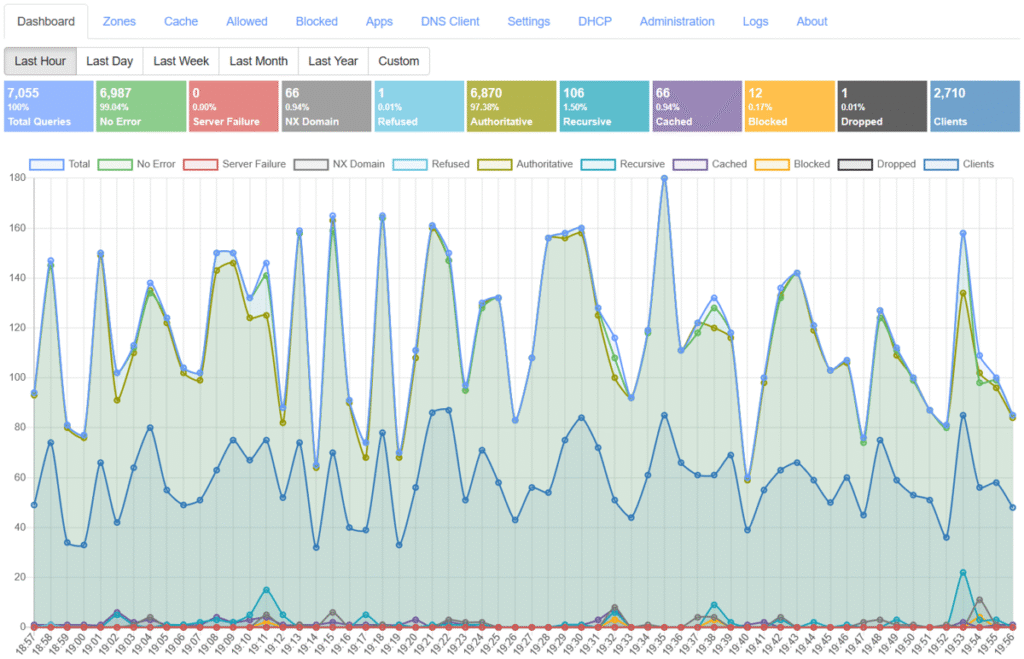The width and height of the screenshot is (1024, 659).
Task: Open the DHCP tab
Action: coord(595,21)
